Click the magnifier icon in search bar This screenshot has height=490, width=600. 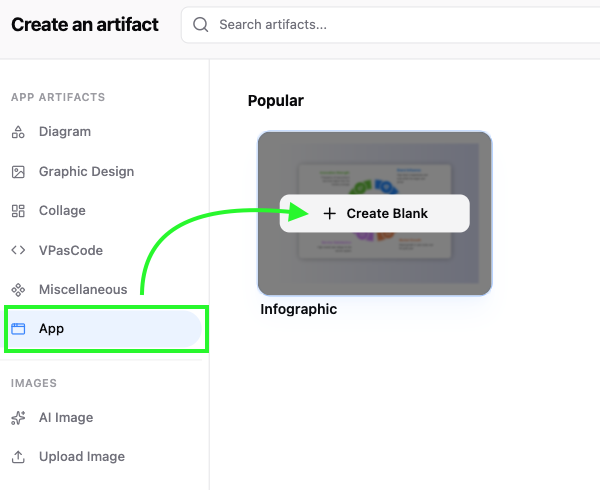201,25
